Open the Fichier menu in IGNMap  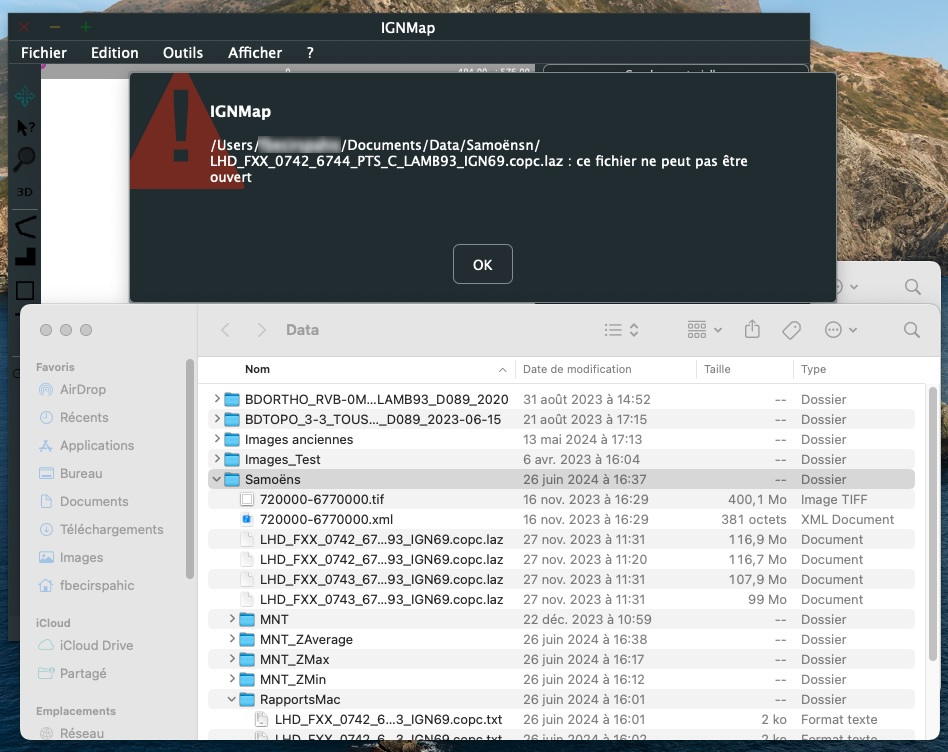point(44,53)
